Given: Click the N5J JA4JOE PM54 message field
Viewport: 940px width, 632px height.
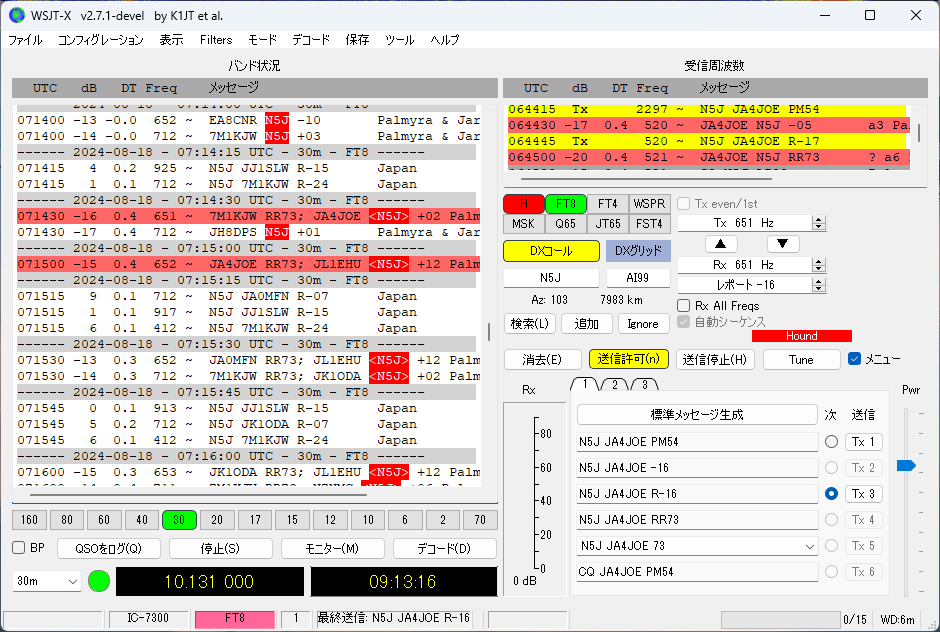Looking at the screenshot, I should pos(697,442).
